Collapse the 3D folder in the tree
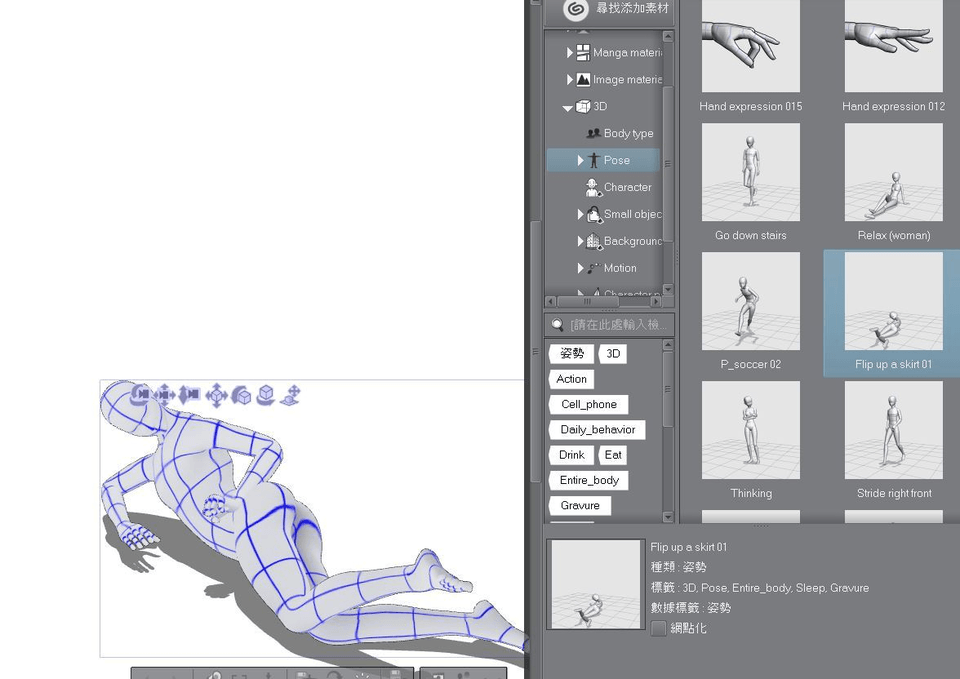The image size is (960, 679). click(568, 107)
